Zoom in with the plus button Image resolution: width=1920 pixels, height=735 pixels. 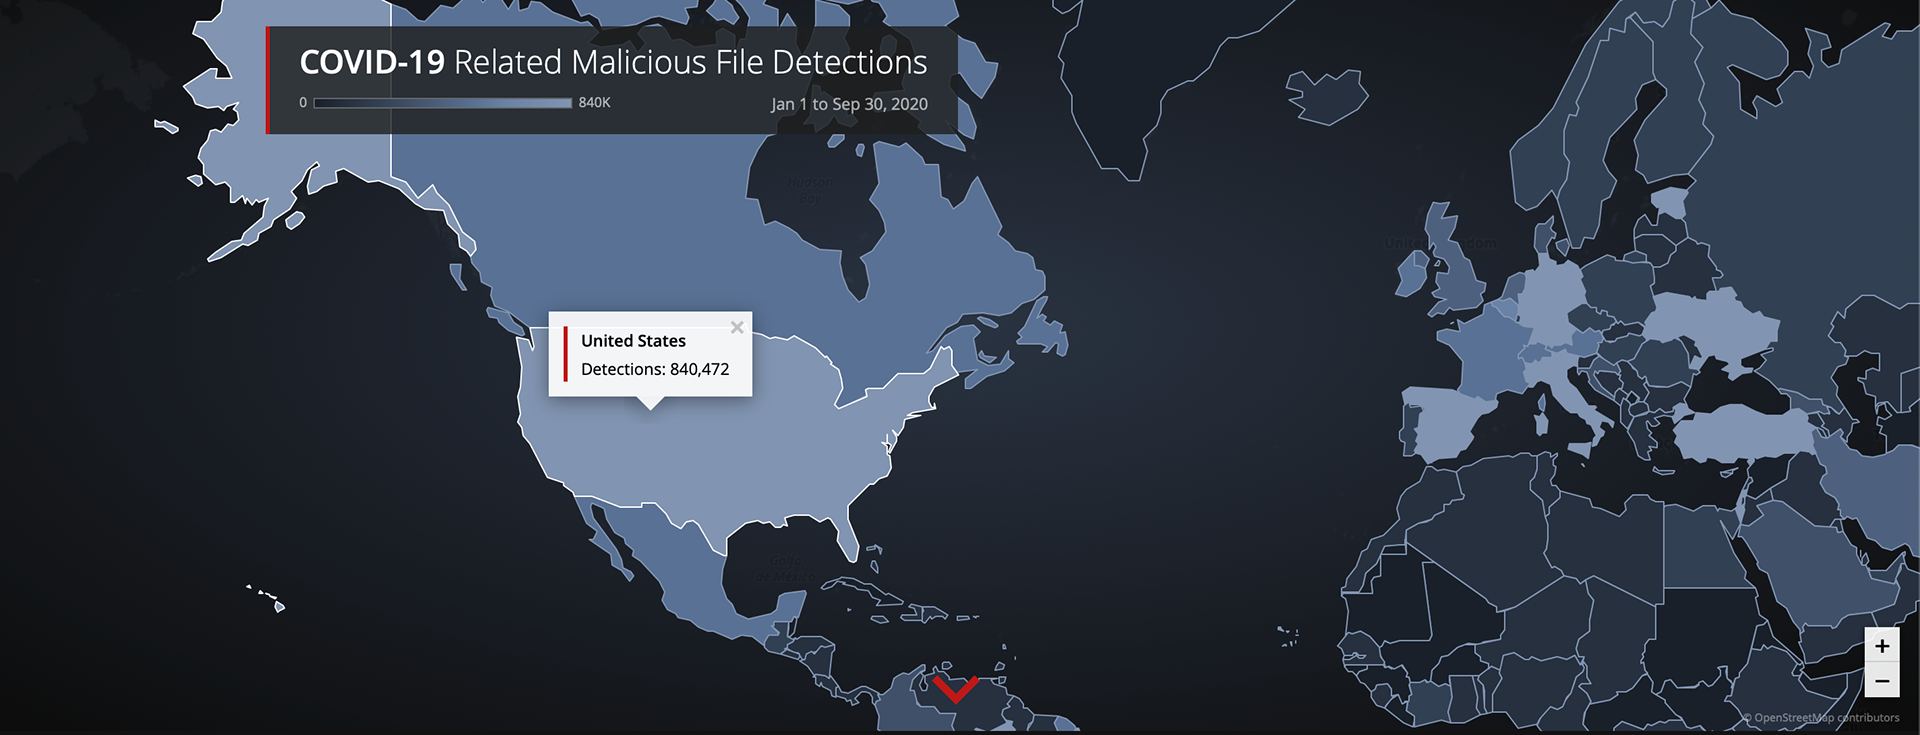pos(1882,645)
